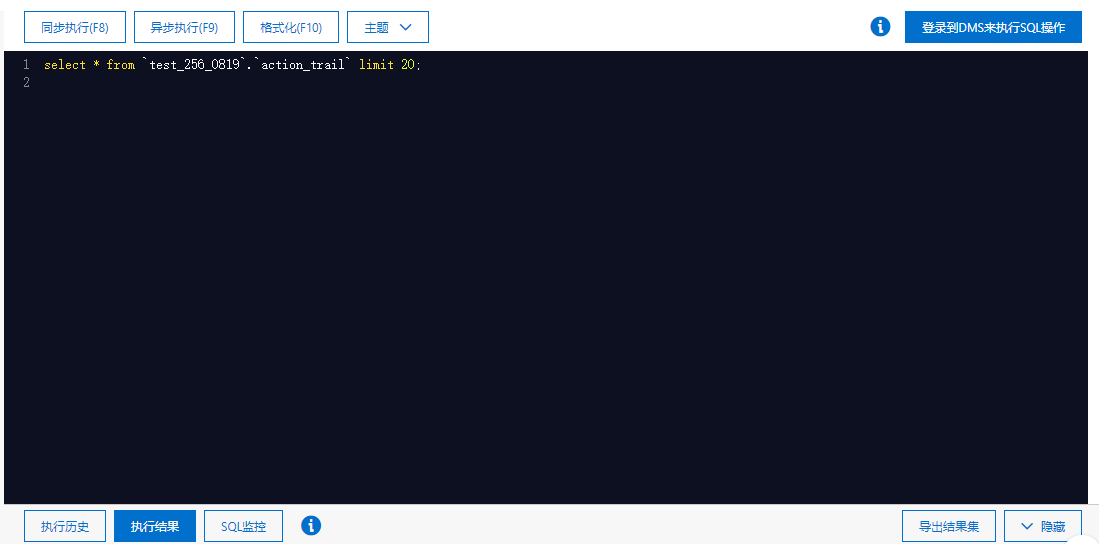The image size is (1099, 544).
Task: Collapse the panel using 隐藏
Action: pos(1043,526)
